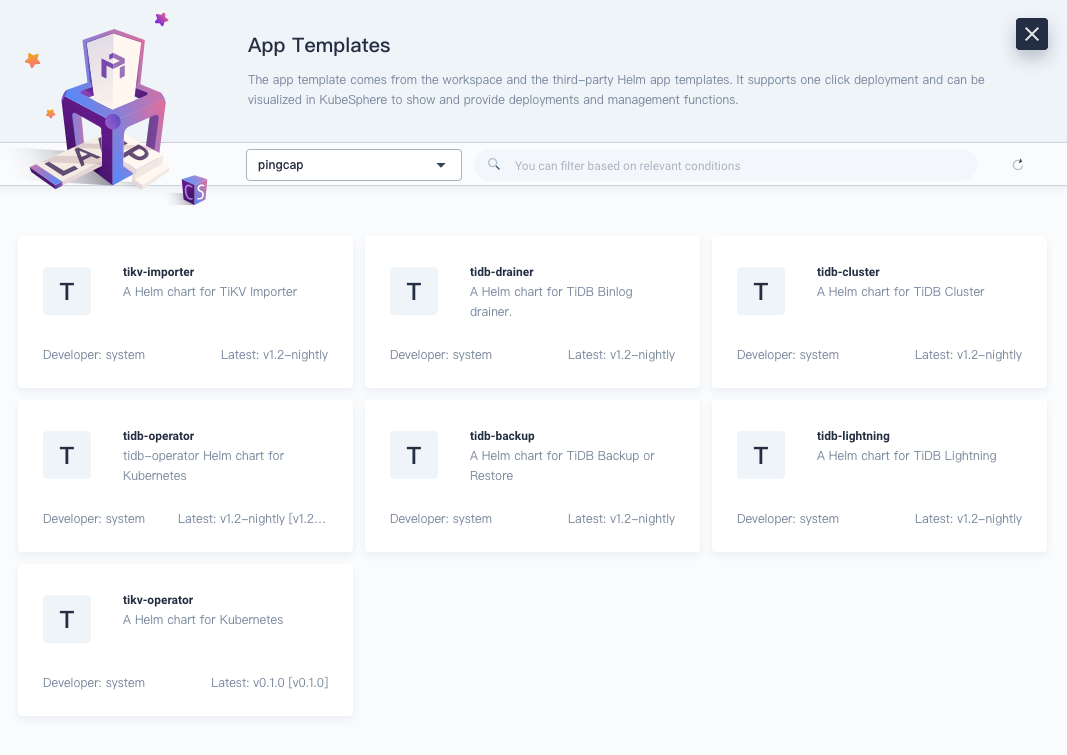The image size is (1067, 755).
Task: Click the tidb-lightning template icon
Action: tap(761, 455)
